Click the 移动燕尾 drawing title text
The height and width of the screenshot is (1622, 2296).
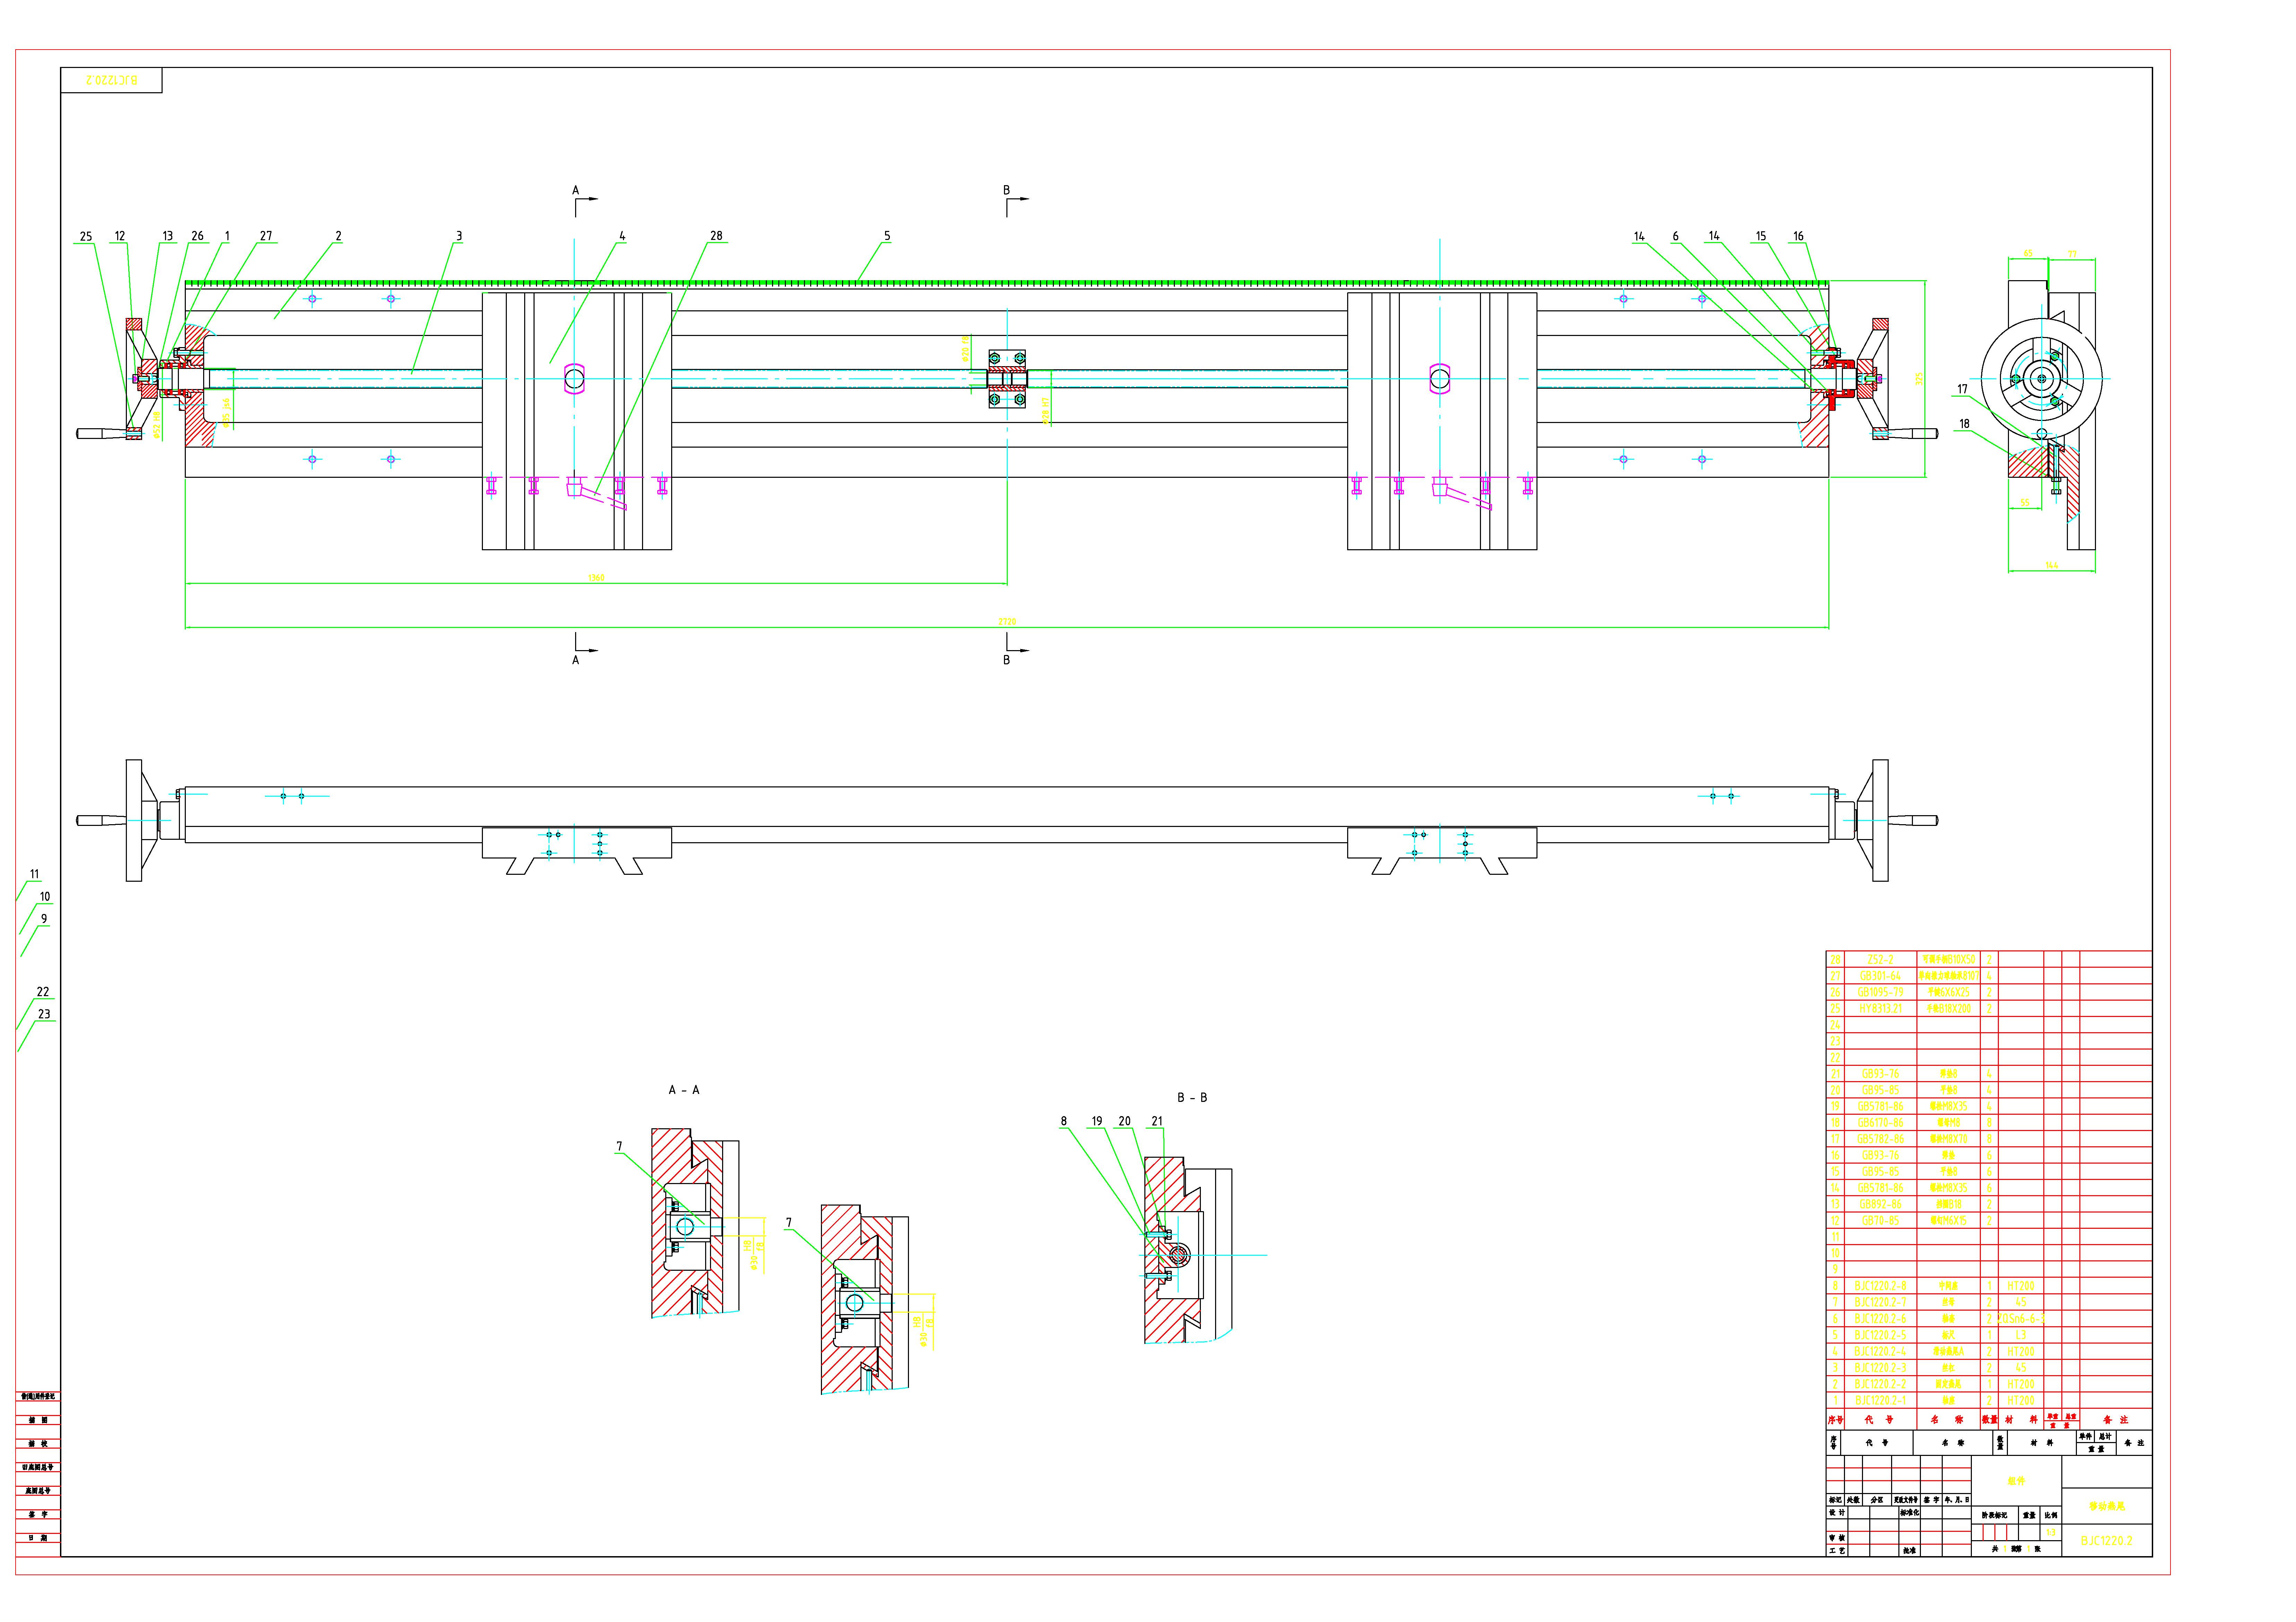(2107, 1506)
